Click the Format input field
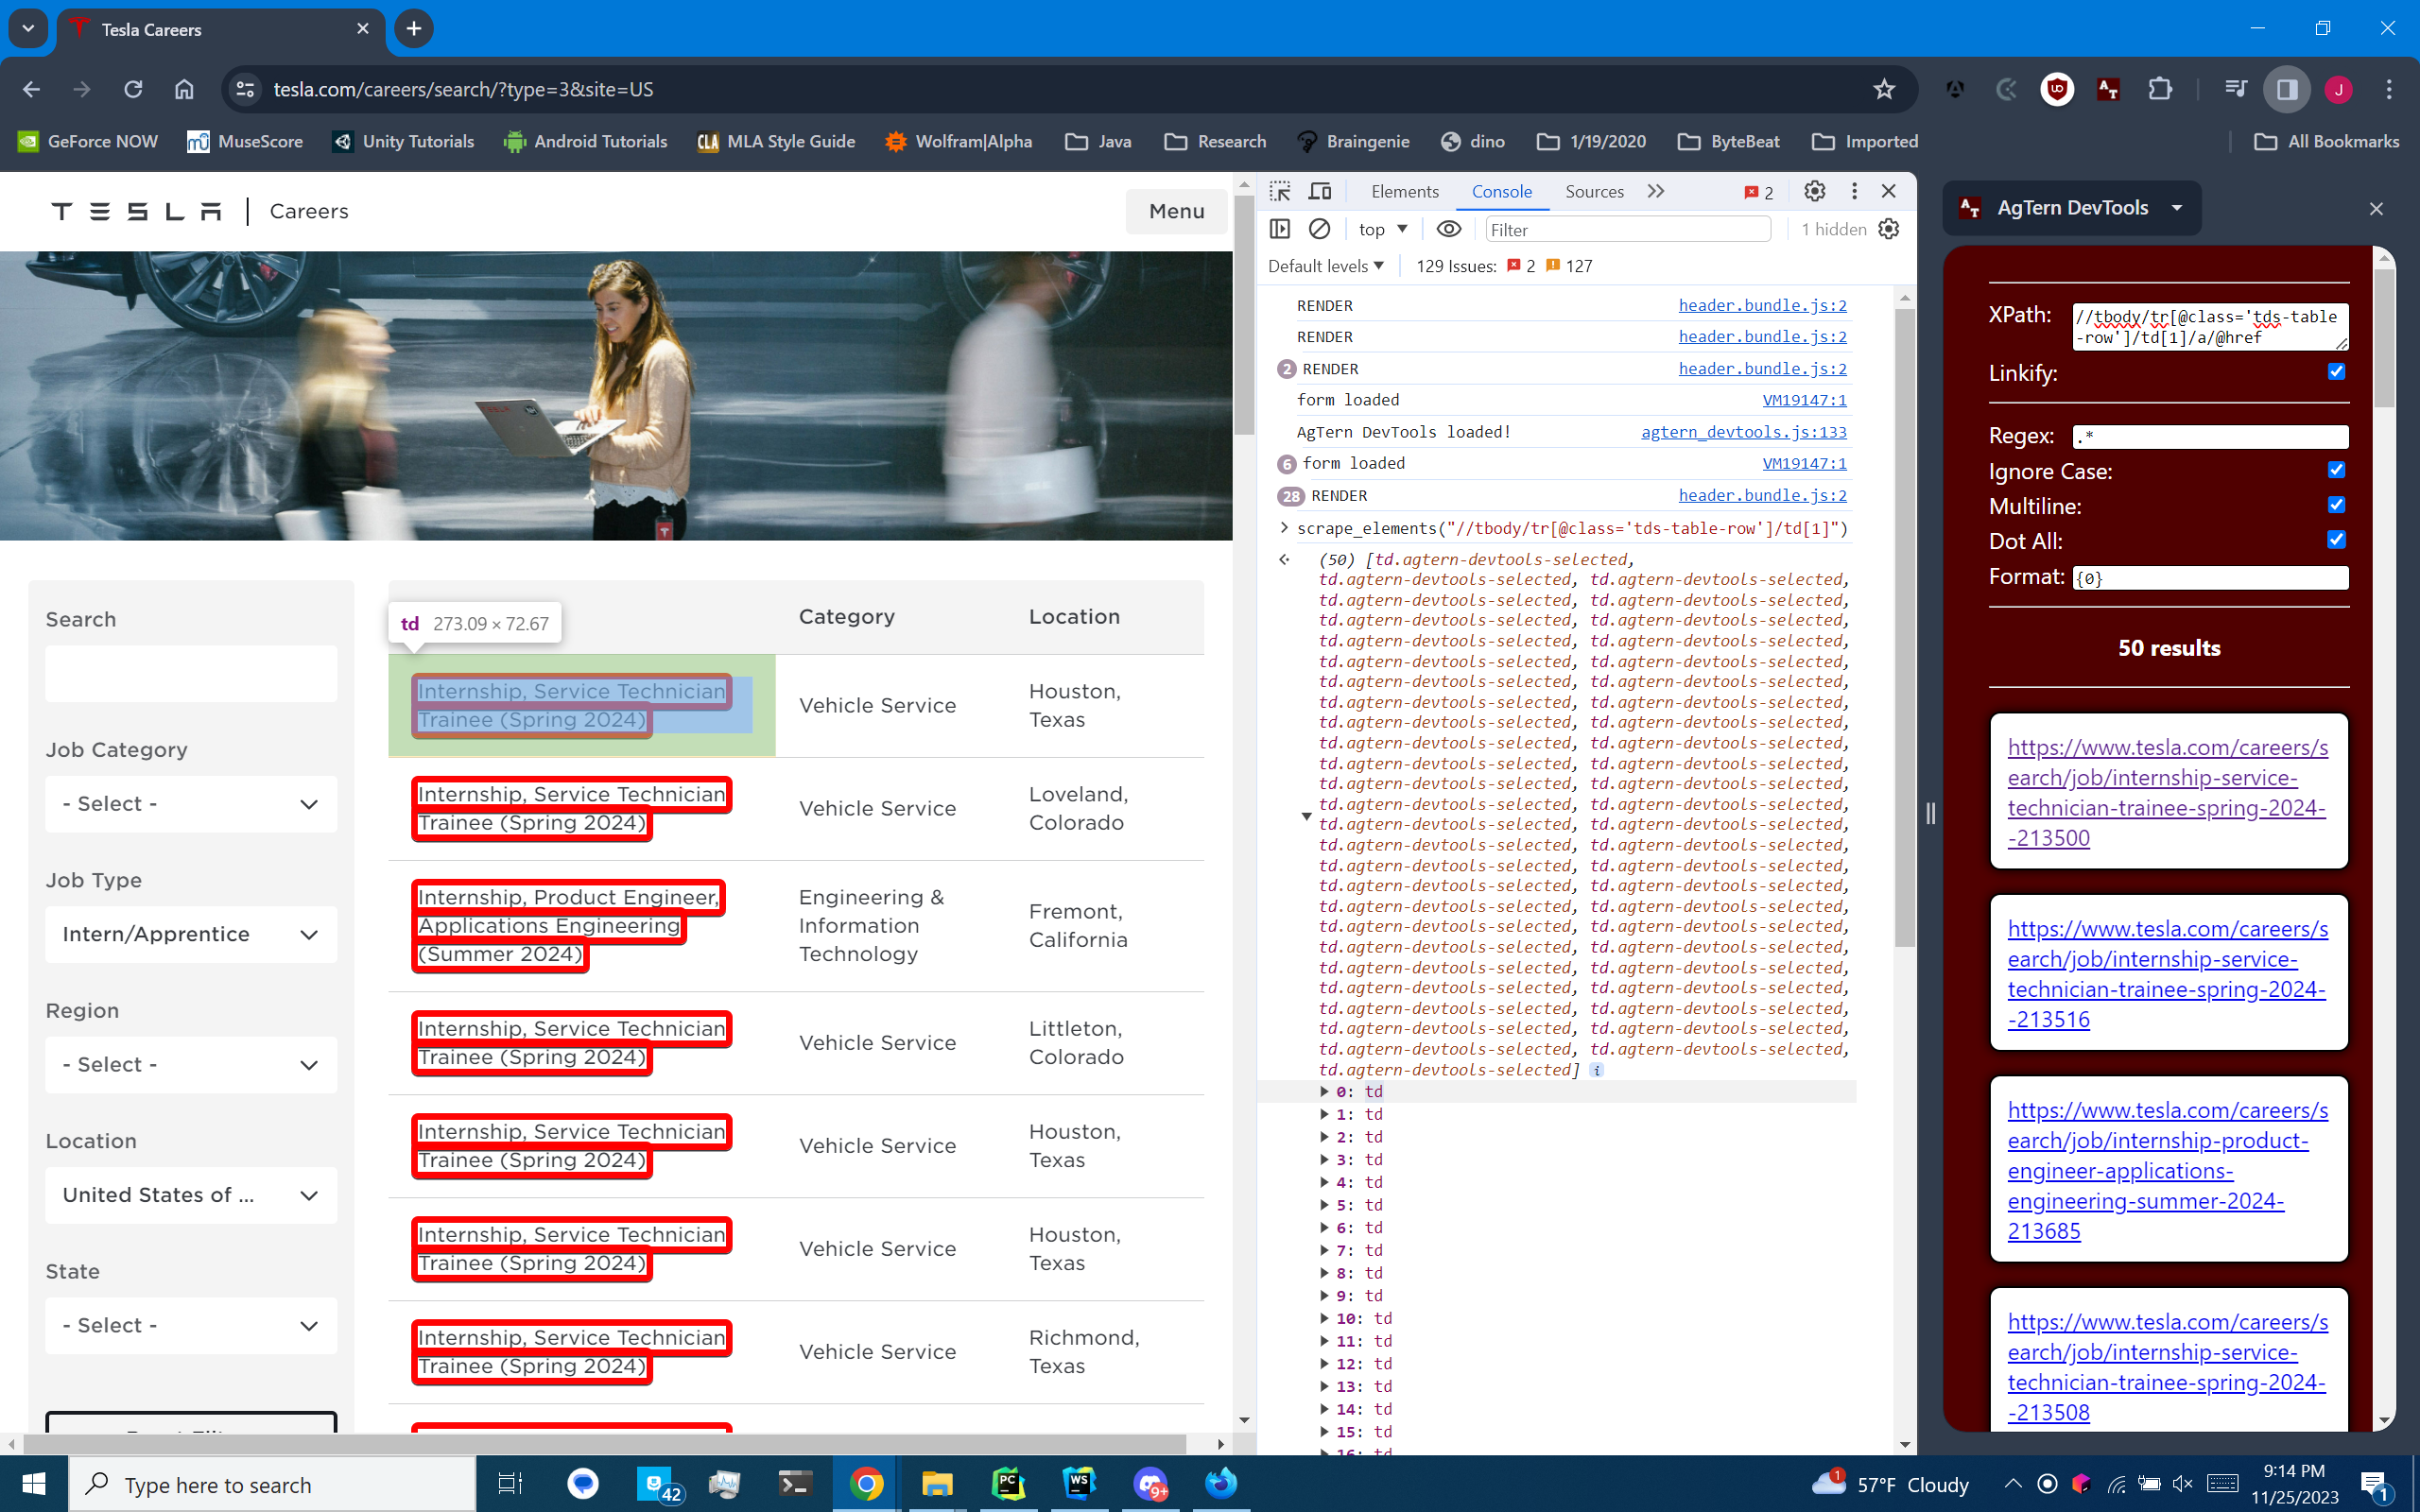This screenshot has width=2420, height=1512. pyautogui.click(x=2210, y=577)
